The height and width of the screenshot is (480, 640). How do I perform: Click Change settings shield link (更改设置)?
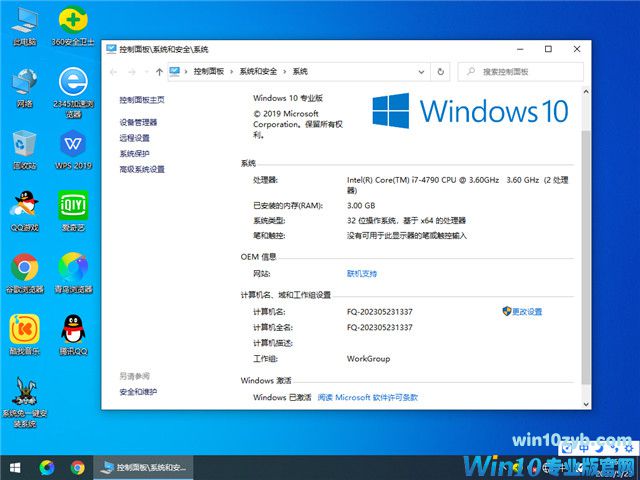point(522,311)
